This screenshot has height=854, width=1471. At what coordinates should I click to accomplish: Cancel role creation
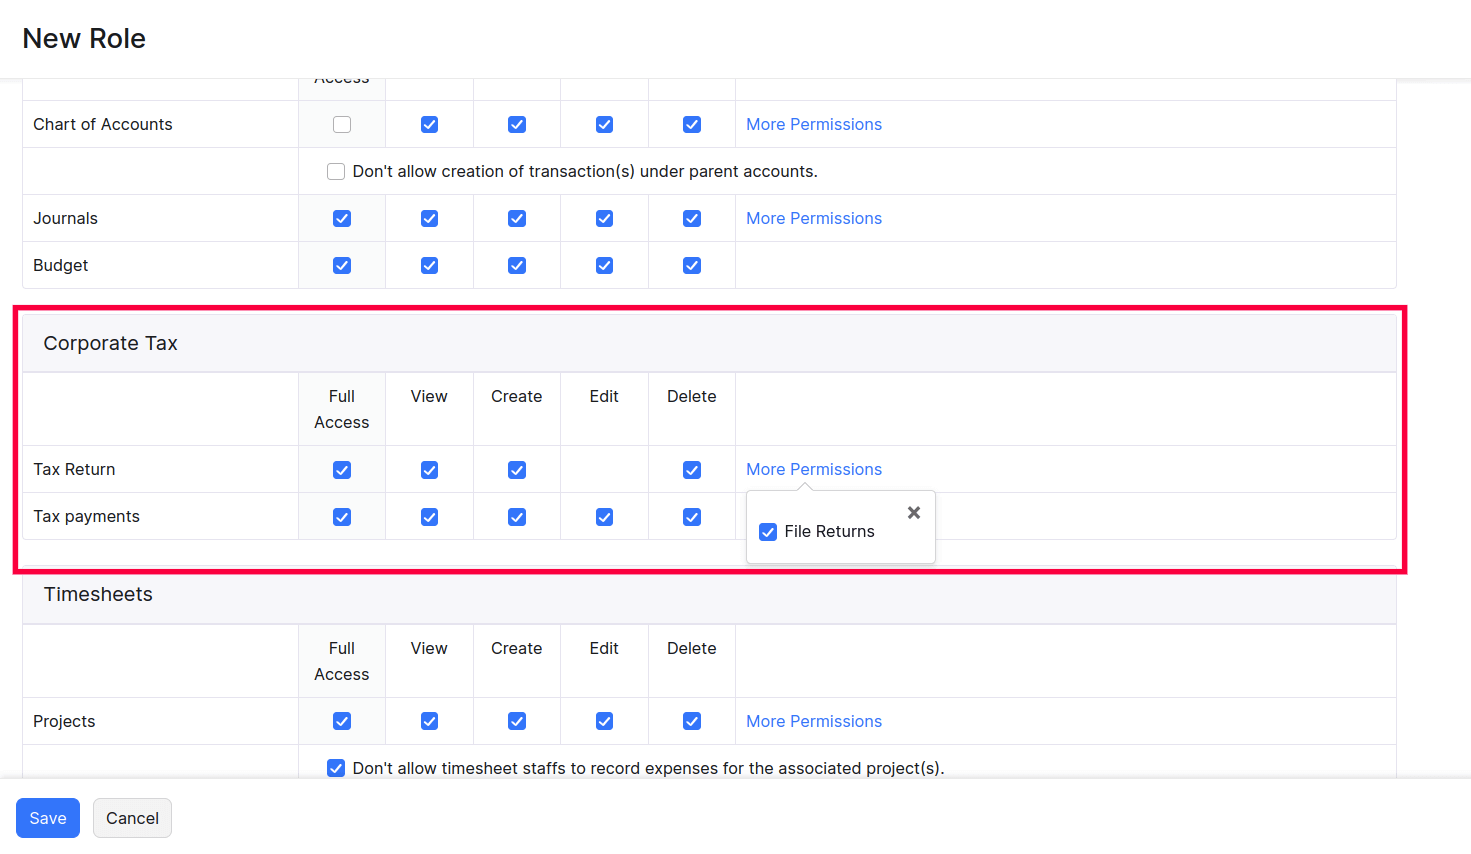(x=132, y=818)
